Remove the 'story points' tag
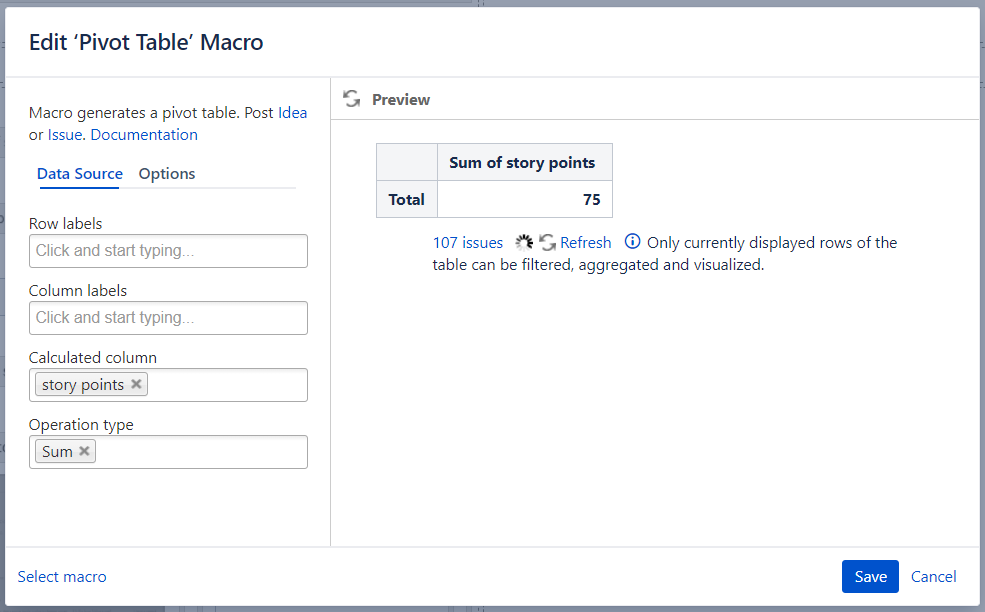The image size is (985, 612). pyautogui.click(x=137, y=384)
